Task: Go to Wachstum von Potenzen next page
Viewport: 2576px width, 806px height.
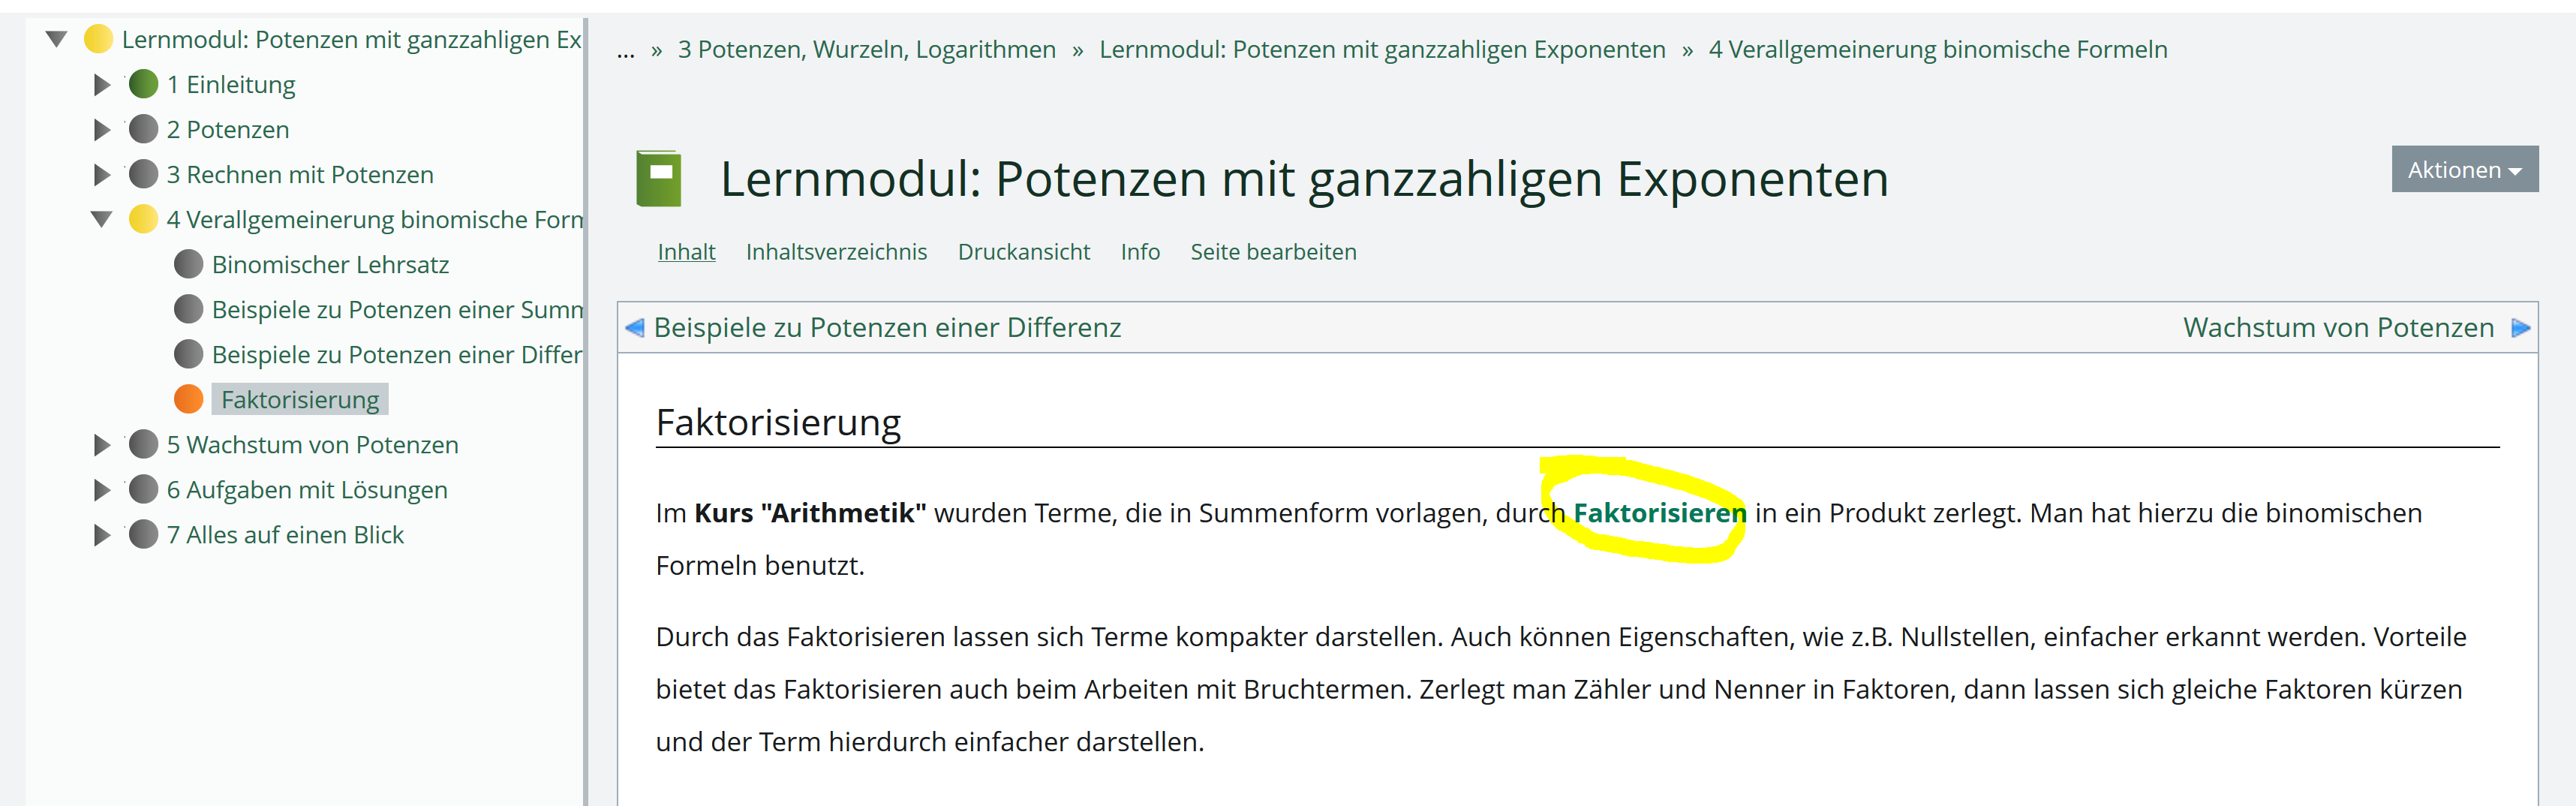Action: click(x=2337, y=328)
